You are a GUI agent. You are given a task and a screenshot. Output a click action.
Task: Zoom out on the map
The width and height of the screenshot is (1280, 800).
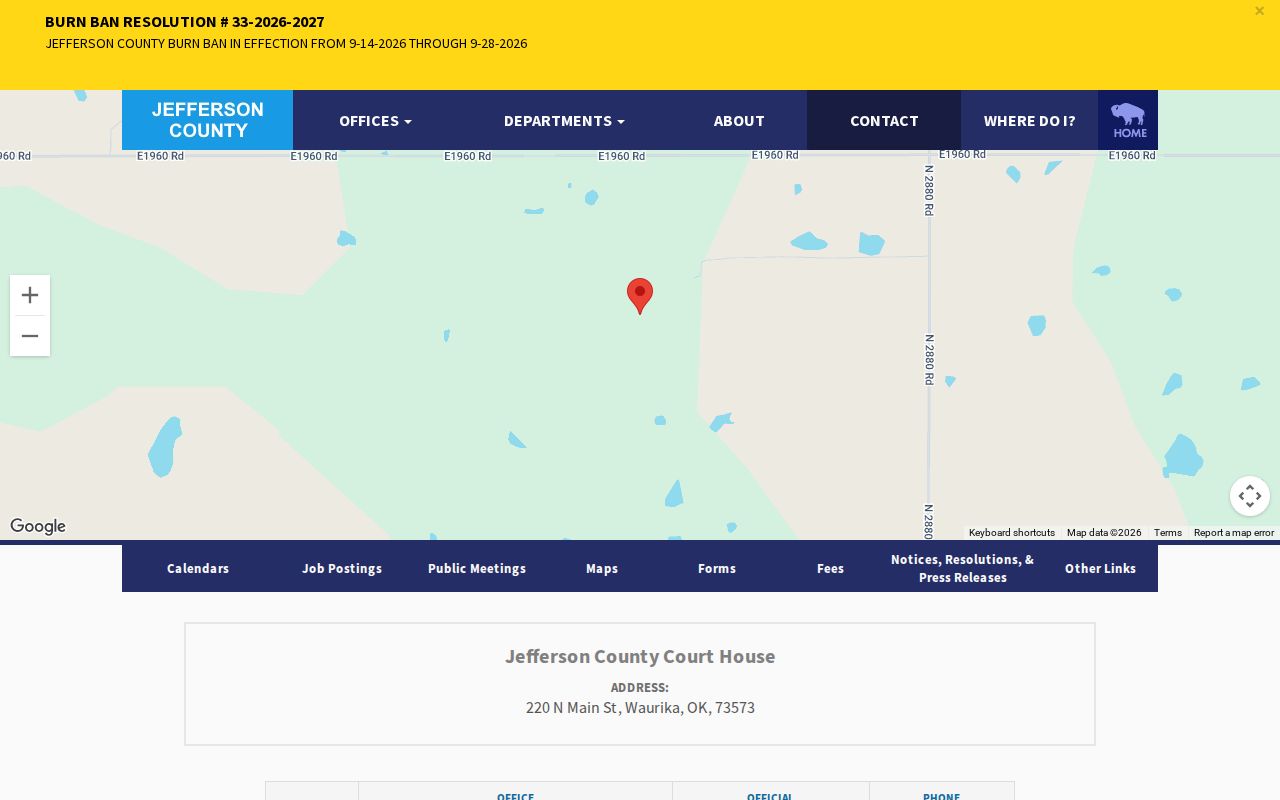[x=30, y=336]
